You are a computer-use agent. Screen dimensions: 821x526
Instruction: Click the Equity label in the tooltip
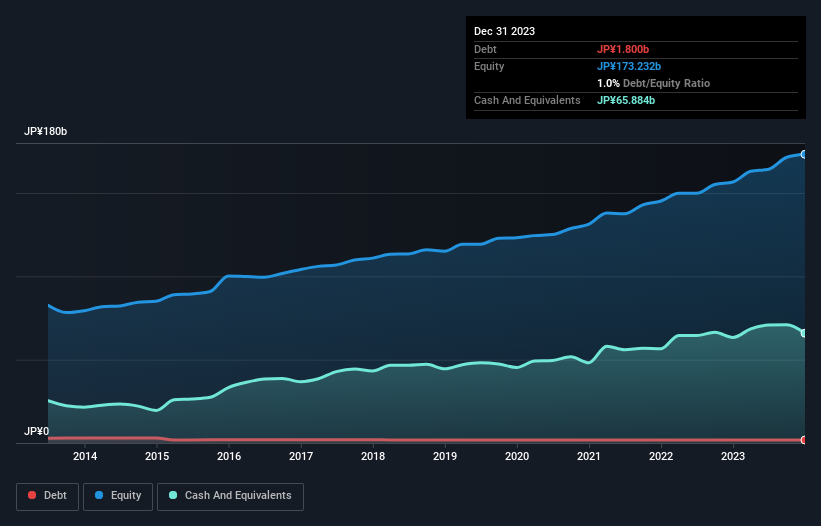coord(489,66)
